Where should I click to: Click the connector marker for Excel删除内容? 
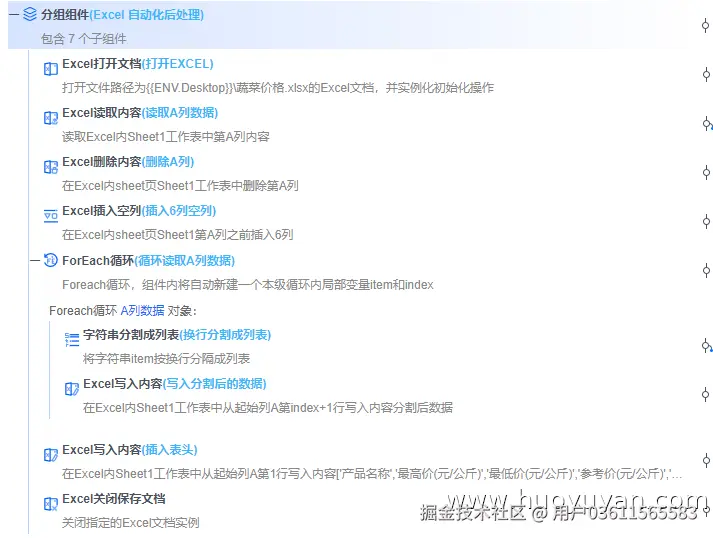(x=706, y=172)
